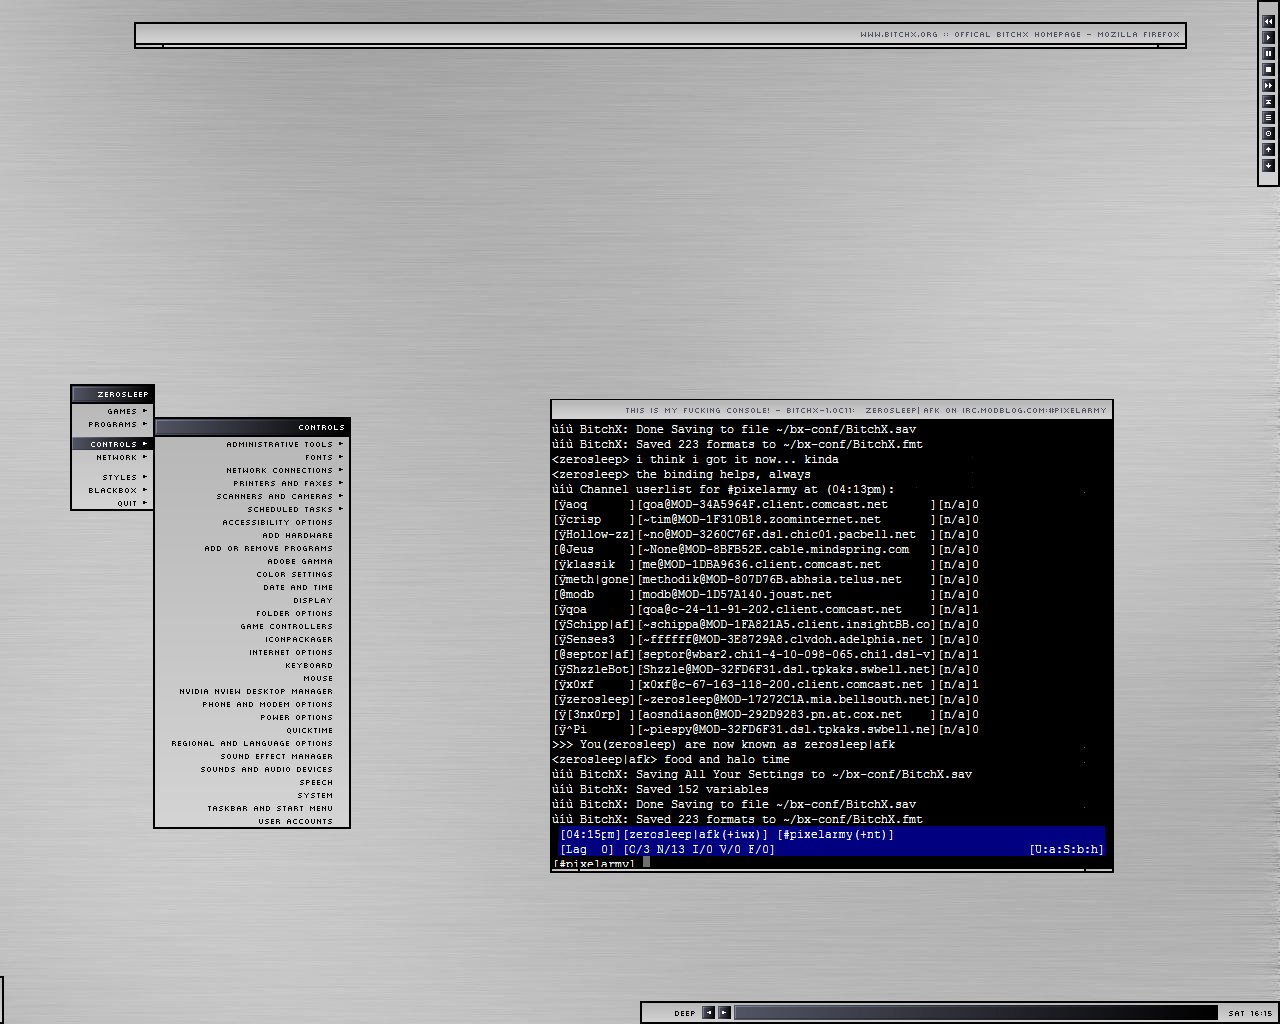
Task: Click the [Lag 0] status bar entry
Action: point(587,849)
